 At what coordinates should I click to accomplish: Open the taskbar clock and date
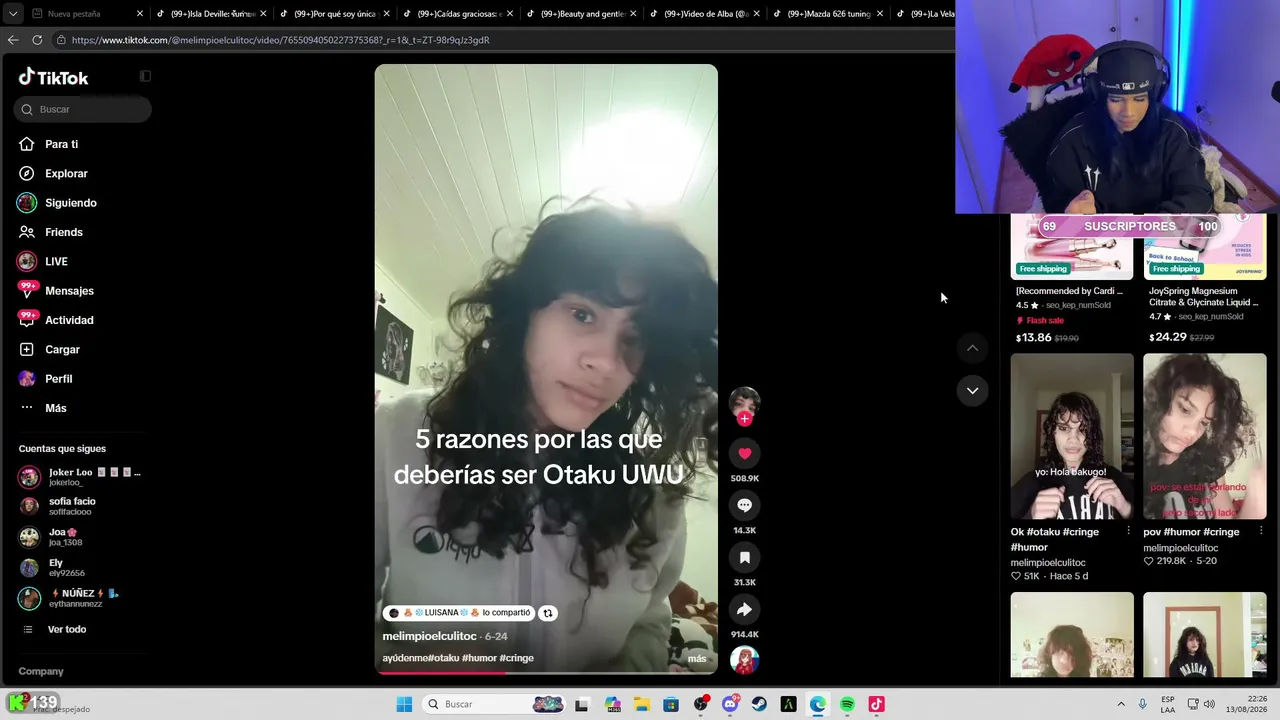1244,704
